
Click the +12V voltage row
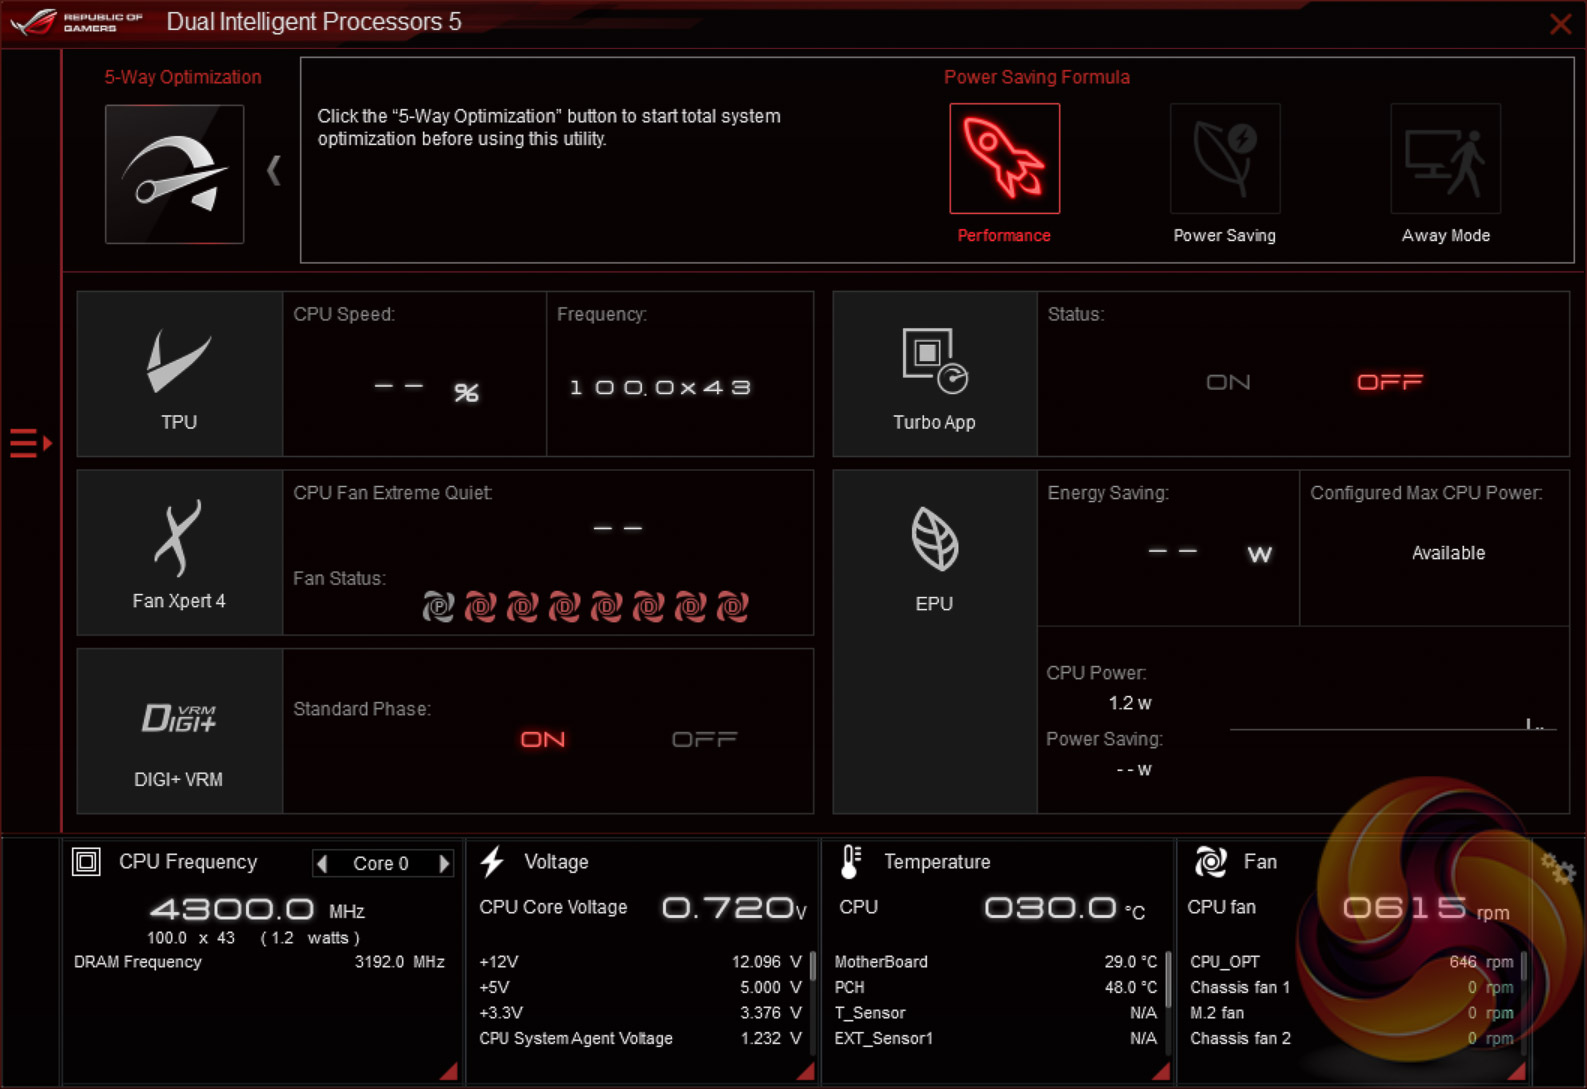(640, 962)
